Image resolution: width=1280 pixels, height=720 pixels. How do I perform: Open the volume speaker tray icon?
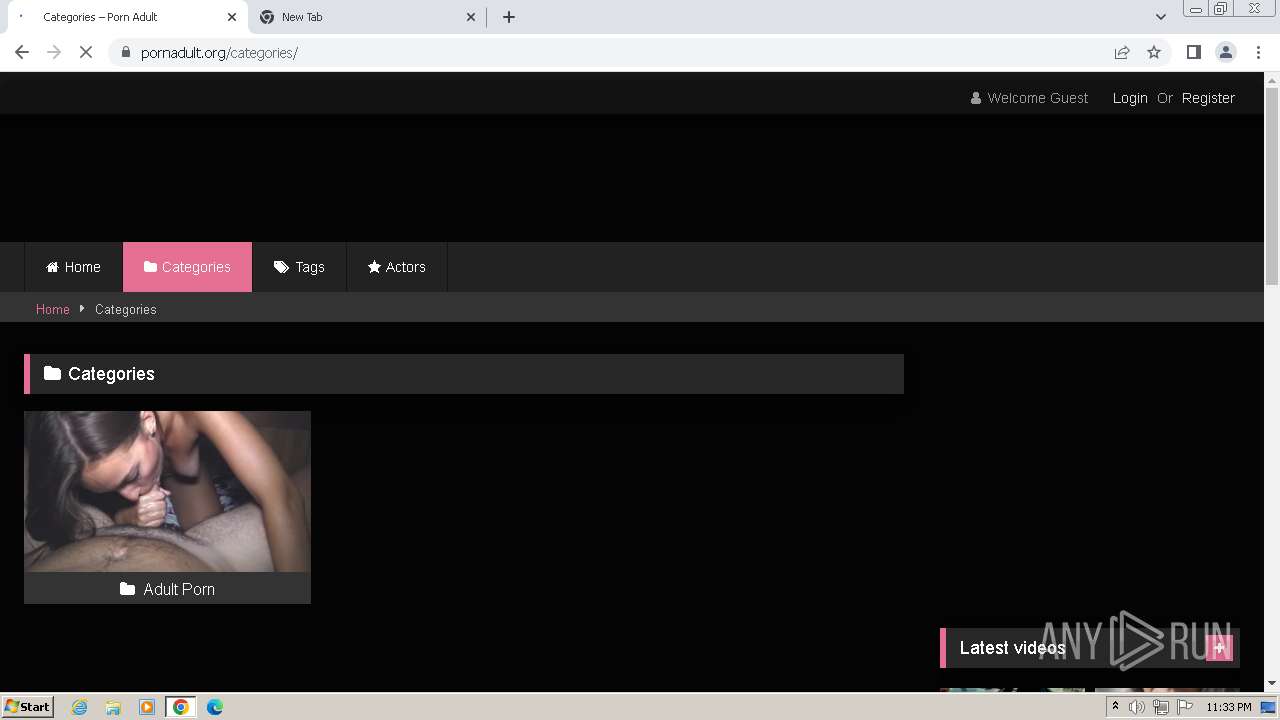1137,707
